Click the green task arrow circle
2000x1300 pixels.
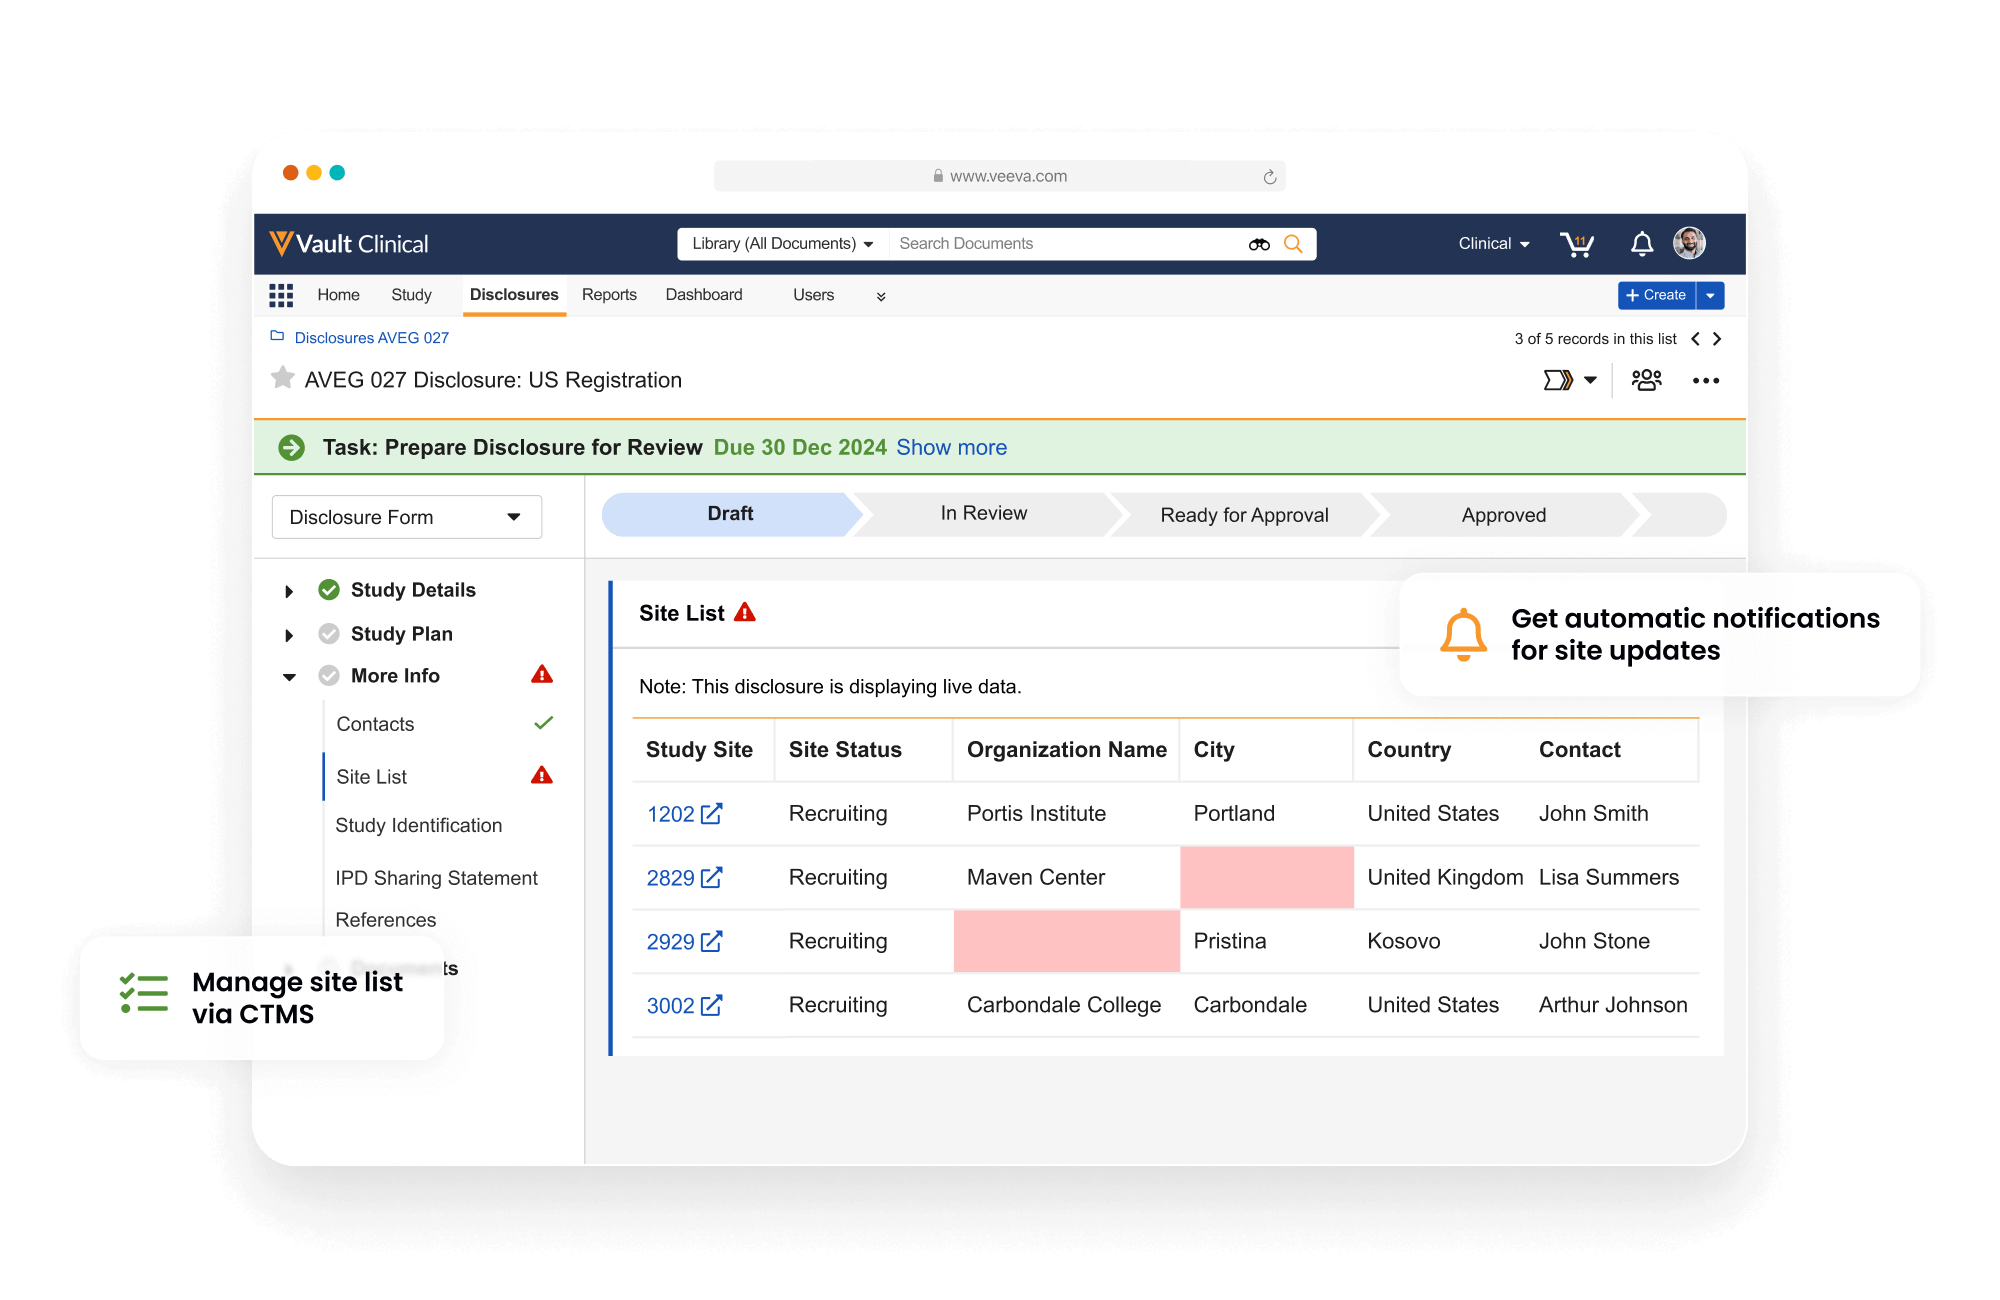point(292,447)
